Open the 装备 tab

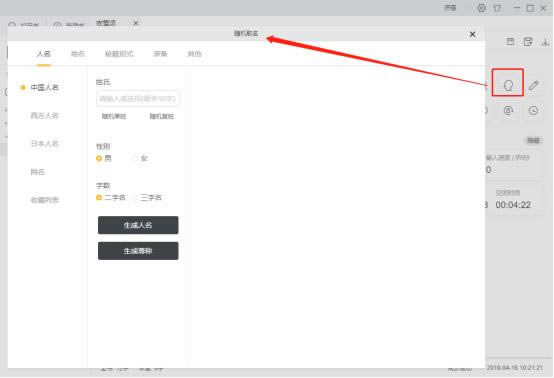tap(160, 54)
